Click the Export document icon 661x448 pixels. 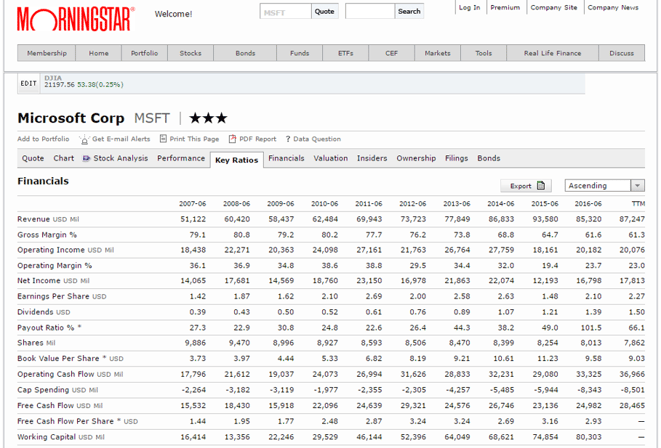tap(541, 185)
